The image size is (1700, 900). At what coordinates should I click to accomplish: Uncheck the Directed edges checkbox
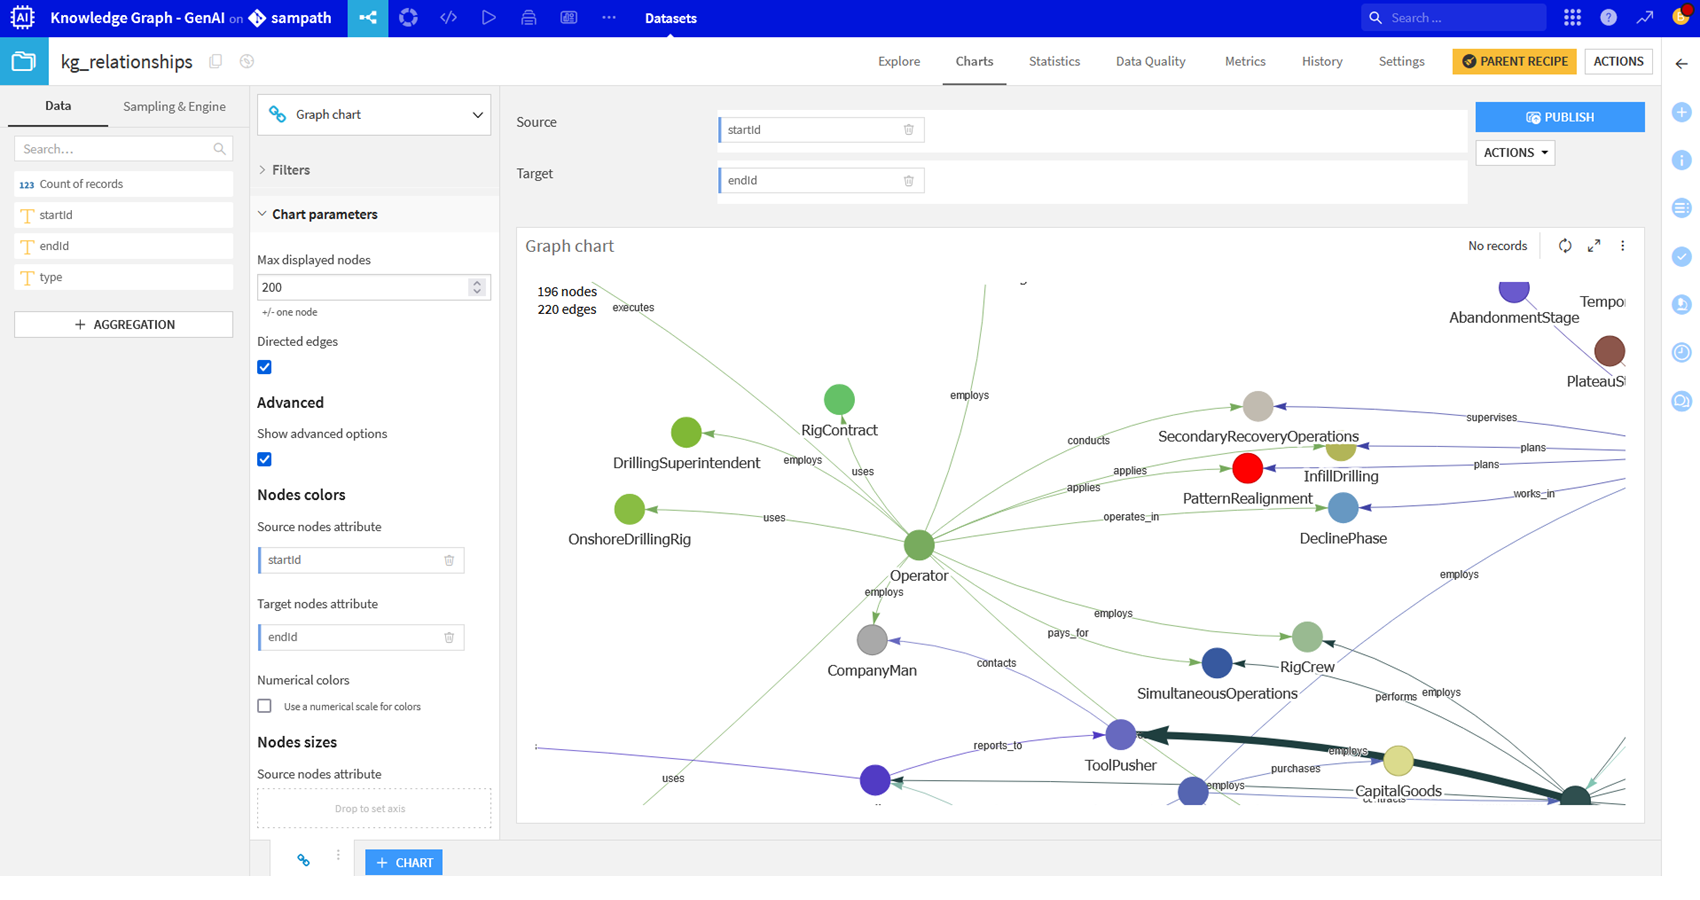click(x=265, y=367)
